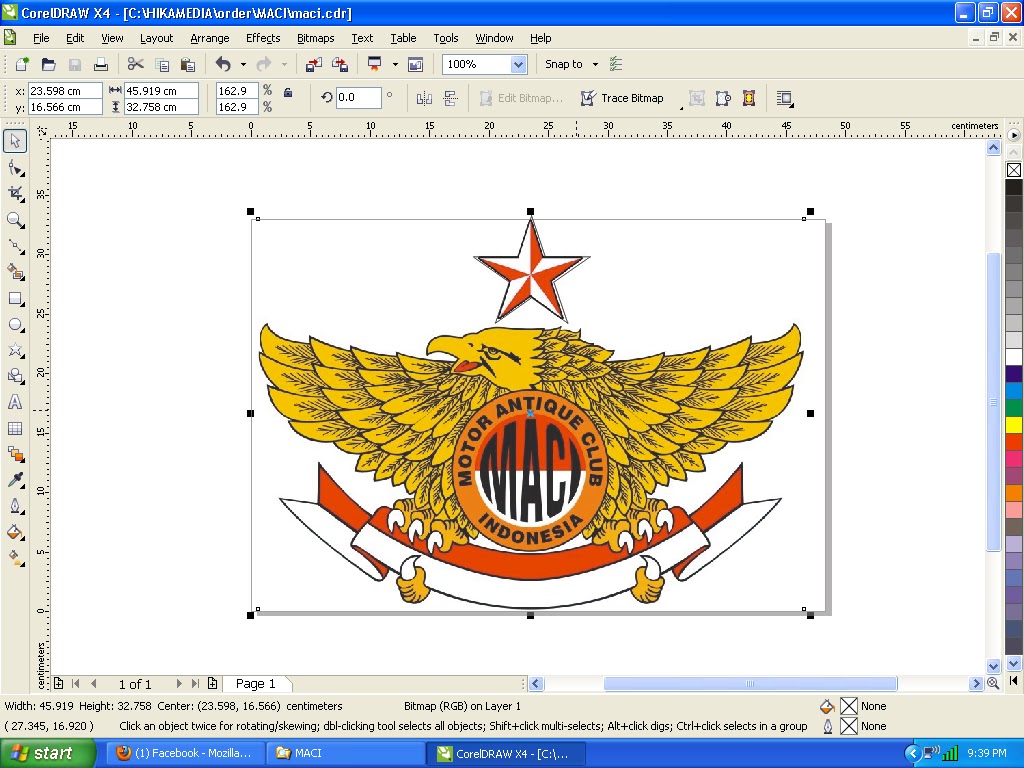Open the Welcome screen icon

coord(415,64)
